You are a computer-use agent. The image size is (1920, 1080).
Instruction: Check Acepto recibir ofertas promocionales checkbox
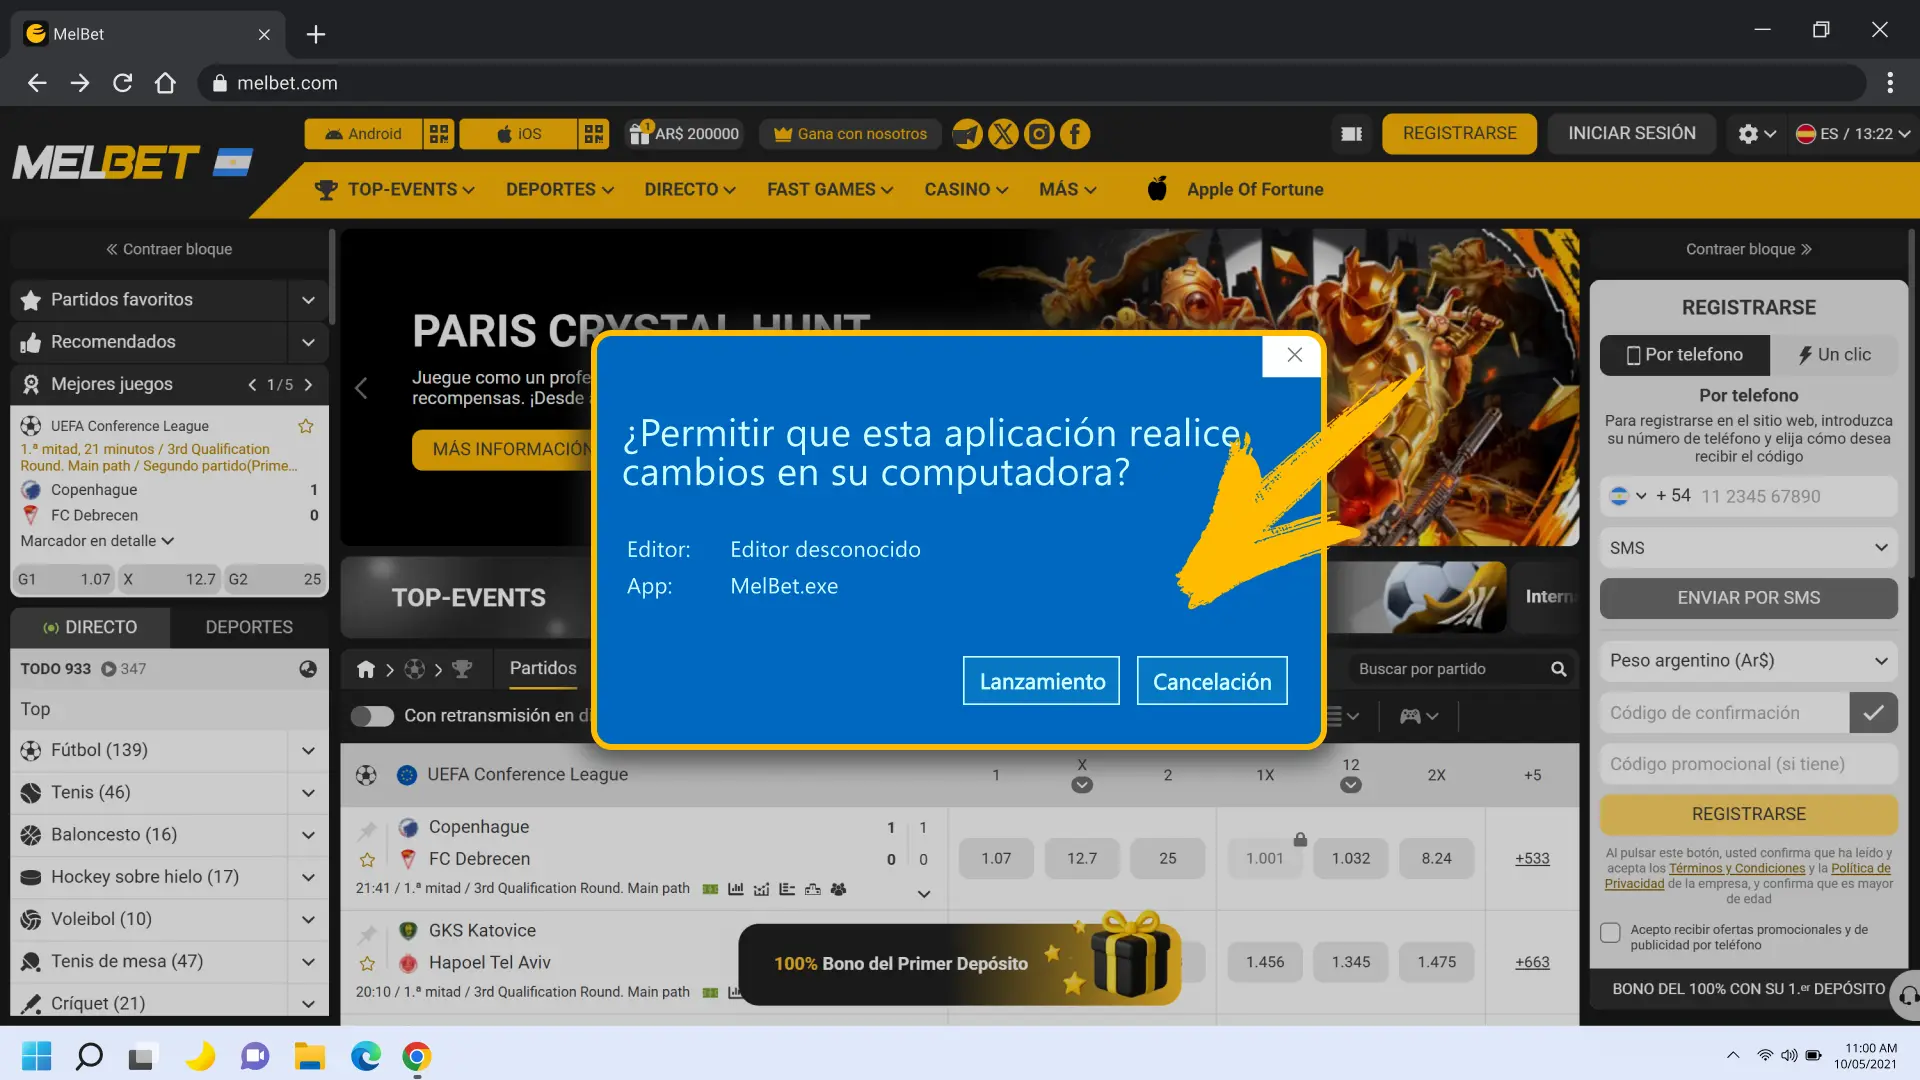pyautogui.click(x=1610, y=933)
